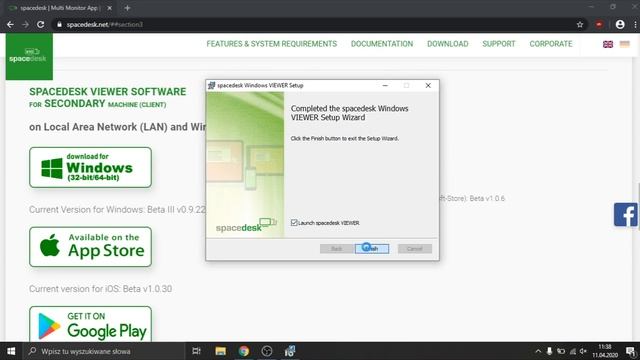
Task: Open the notification center icon
Action: coord(631,351)
